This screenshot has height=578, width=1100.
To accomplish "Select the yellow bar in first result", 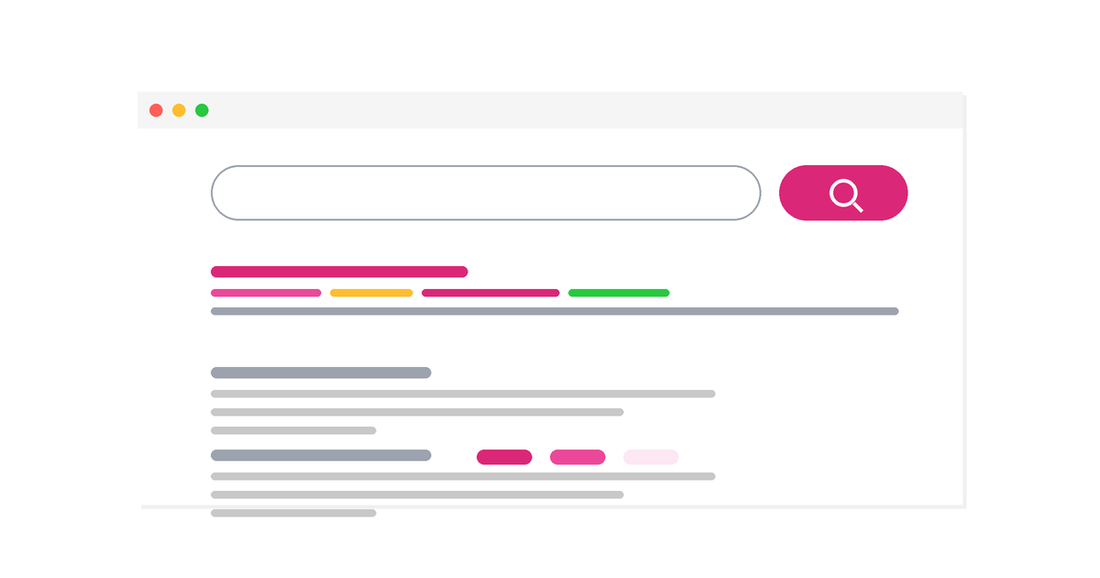I will pos(371,293).
